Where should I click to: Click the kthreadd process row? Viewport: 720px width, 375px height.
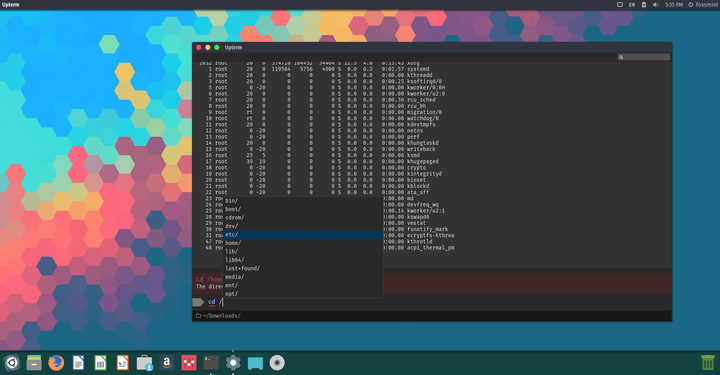tap(319, 75)
